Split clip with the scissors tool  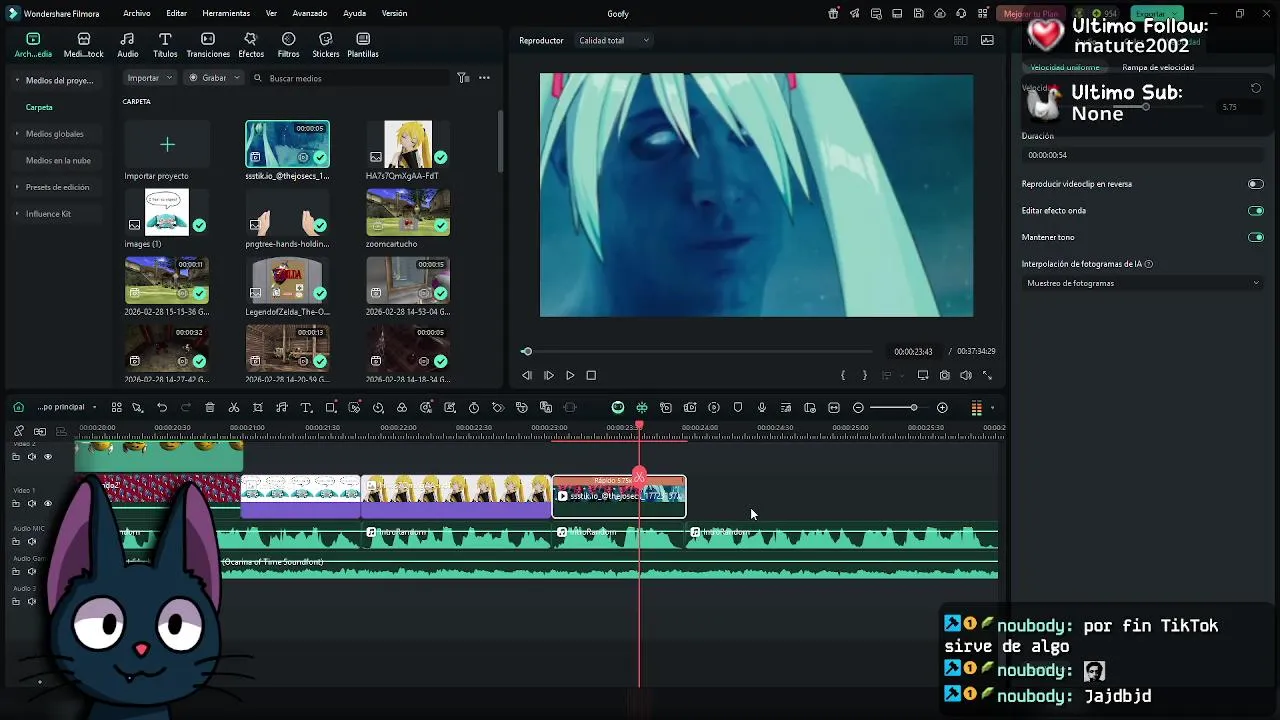tap(234, 408)
